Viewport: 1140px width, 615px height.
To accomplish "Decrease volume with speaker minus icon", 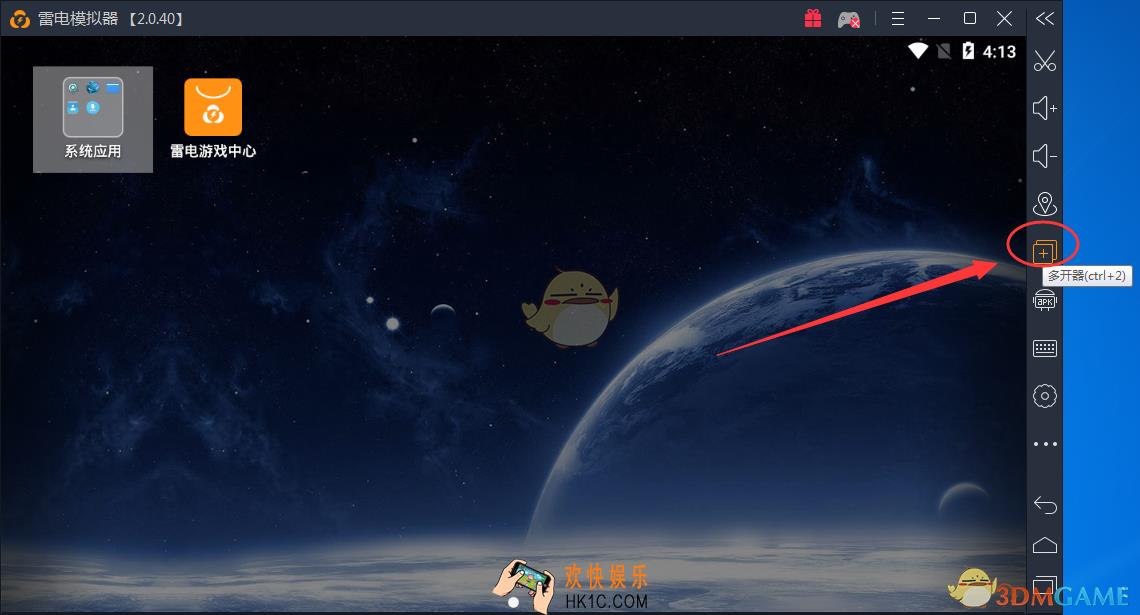I will pos(1045,156).
